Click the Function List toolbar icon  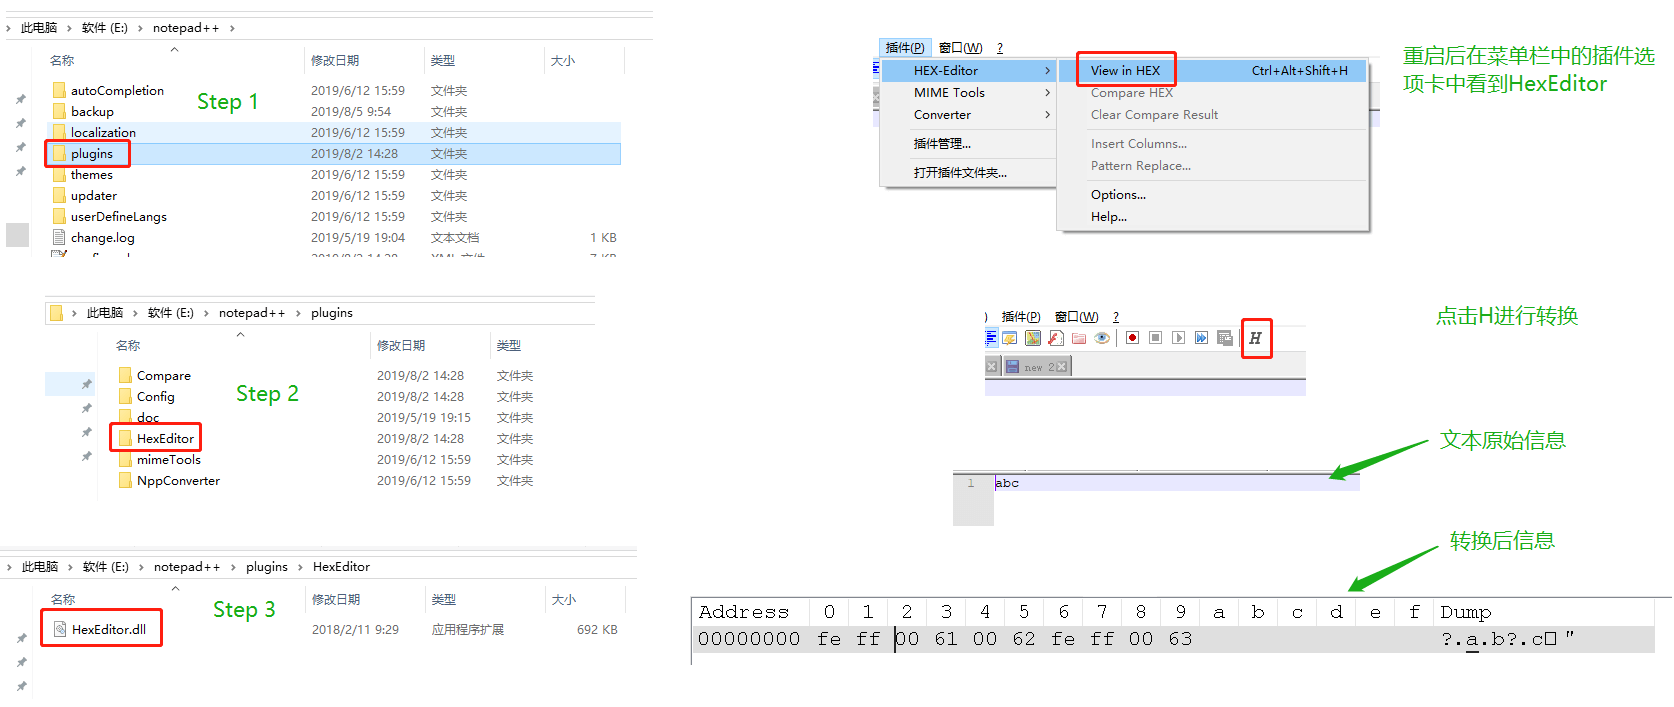(1056, 338)
